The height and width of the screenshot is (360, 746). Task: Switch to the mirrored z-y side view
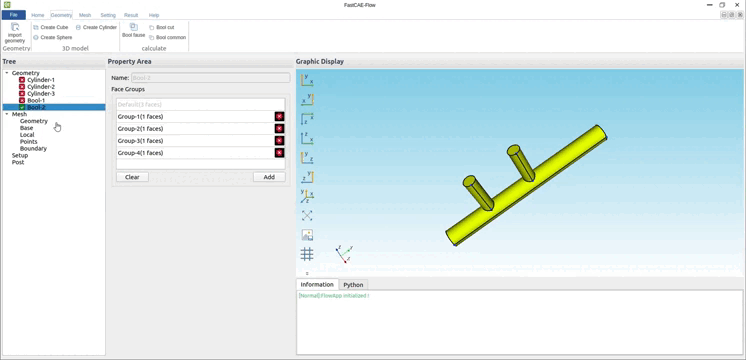point(307,177)
